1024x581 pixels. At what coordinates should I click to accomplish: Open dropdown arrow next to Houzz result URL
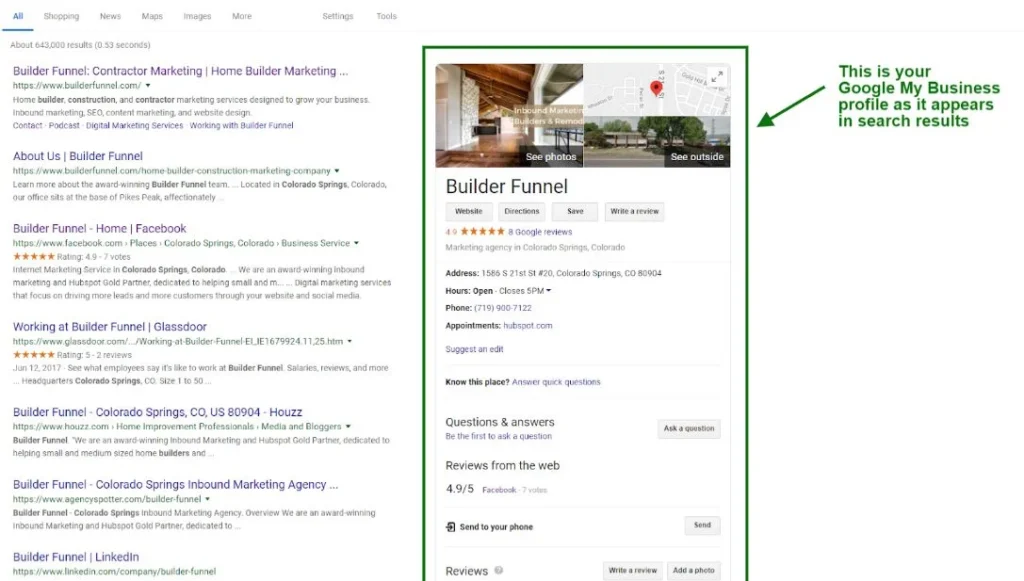point(348,427)
